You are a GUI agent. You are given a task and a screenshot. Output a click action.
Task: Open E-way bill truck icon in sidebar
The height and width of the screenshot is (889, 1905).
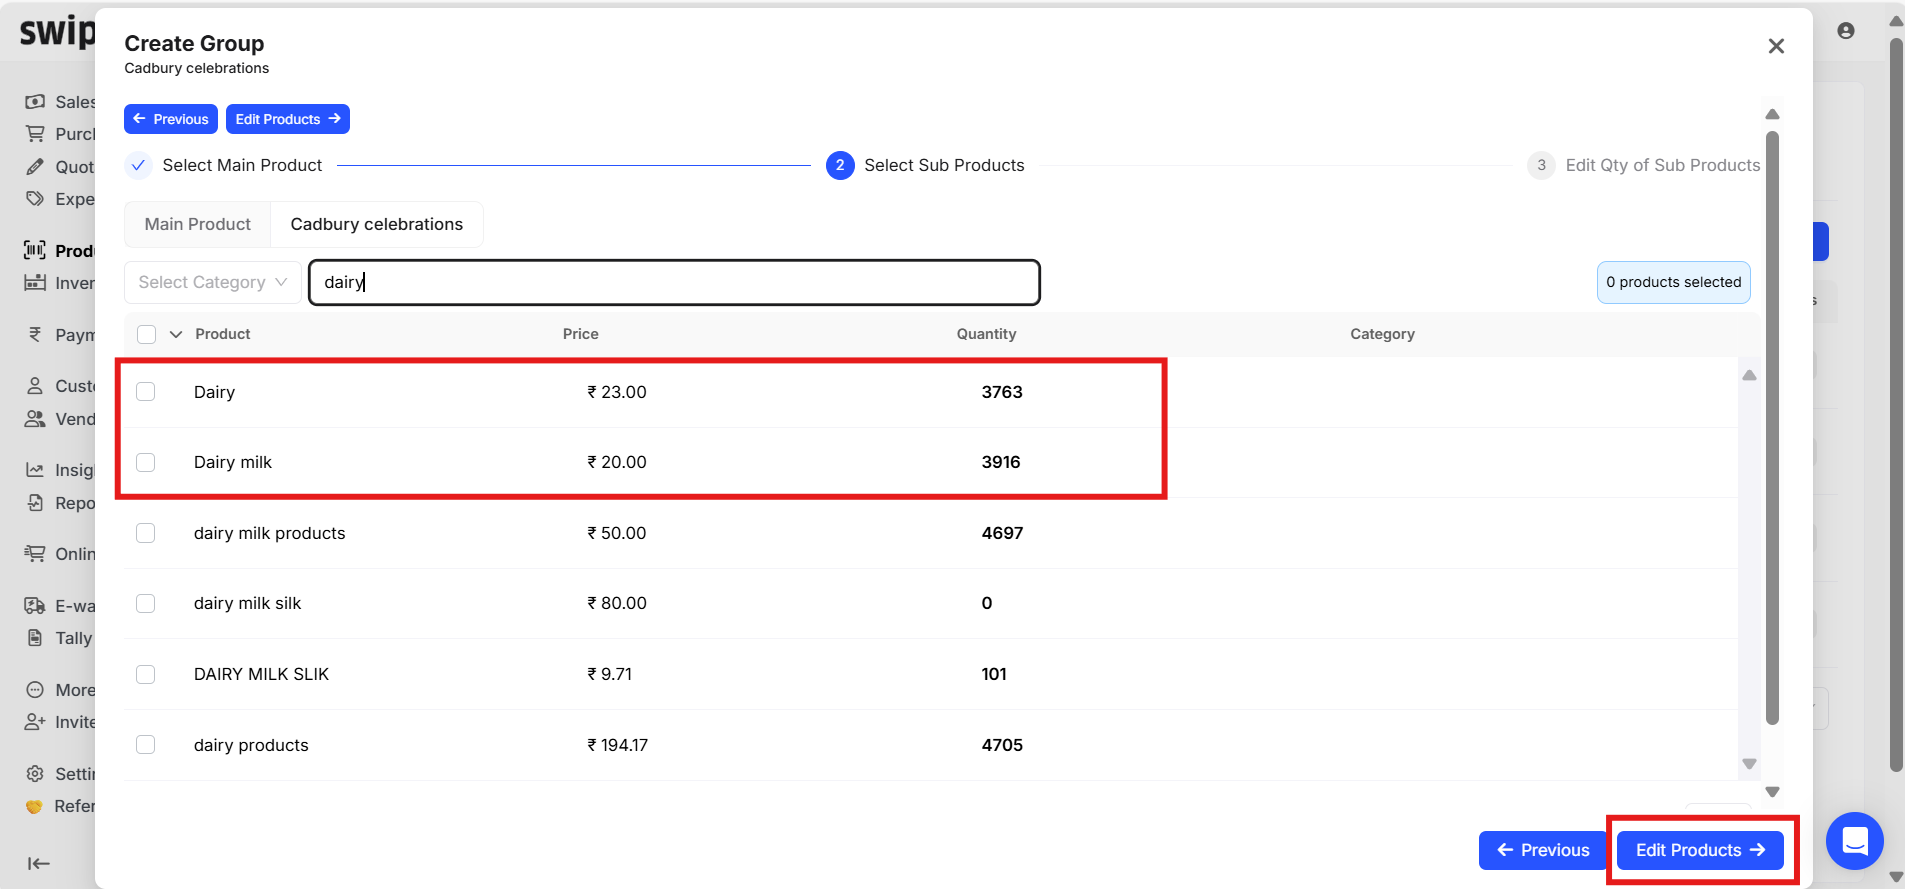coord(35,606)
